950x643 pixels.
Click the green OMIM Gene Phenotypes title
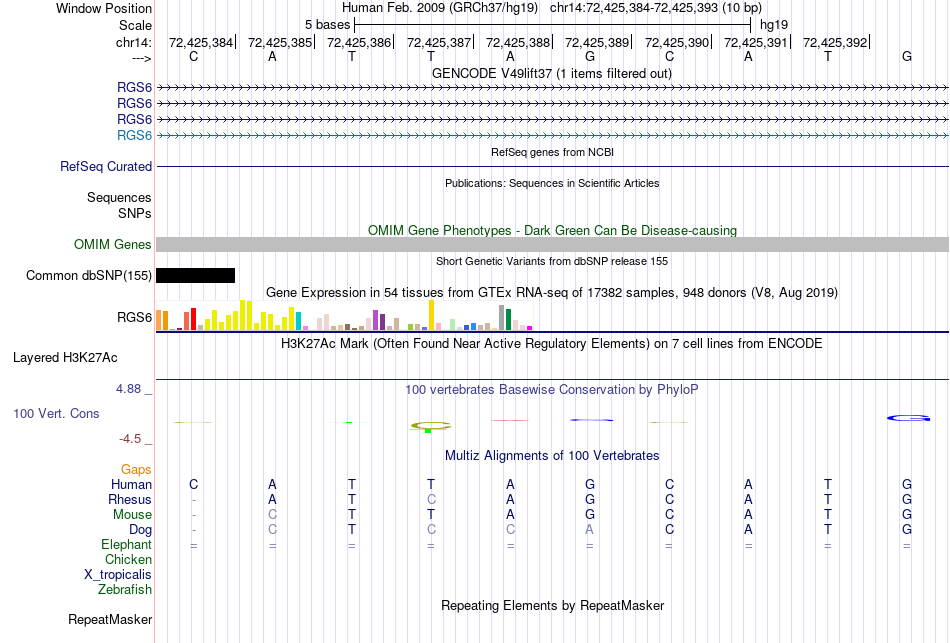coord(552,230)
